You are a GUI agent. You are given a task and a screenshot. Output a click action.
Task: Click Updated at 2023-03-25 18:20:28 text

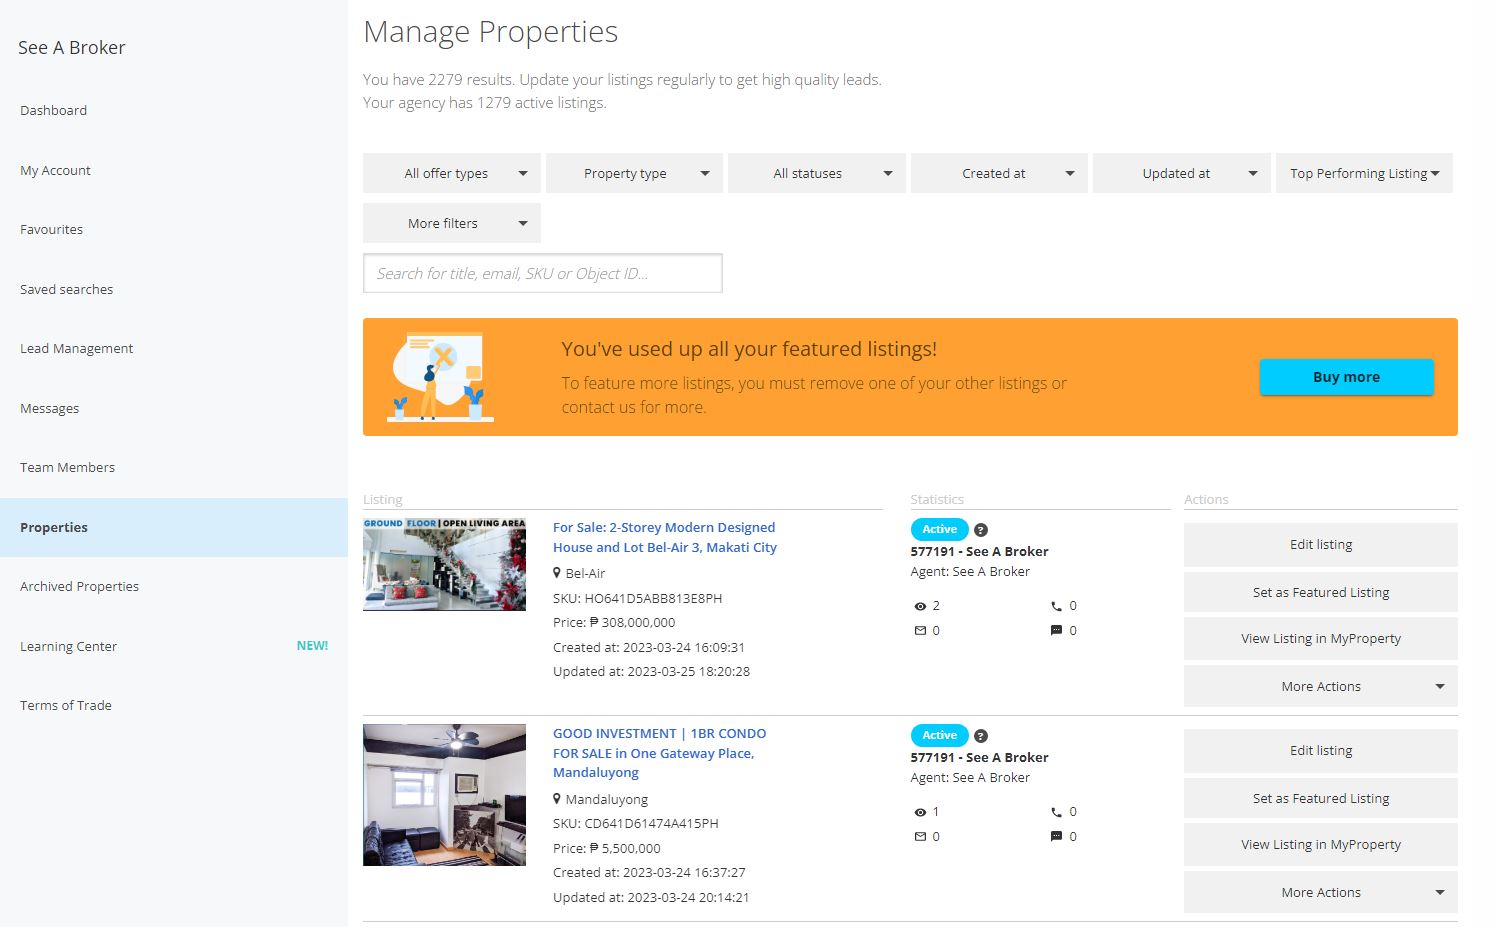tap(652, 672)
